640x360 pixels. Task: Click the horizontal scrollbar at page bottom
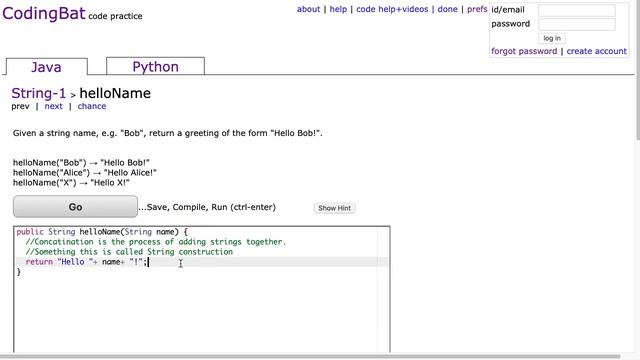tap(310, 357)
